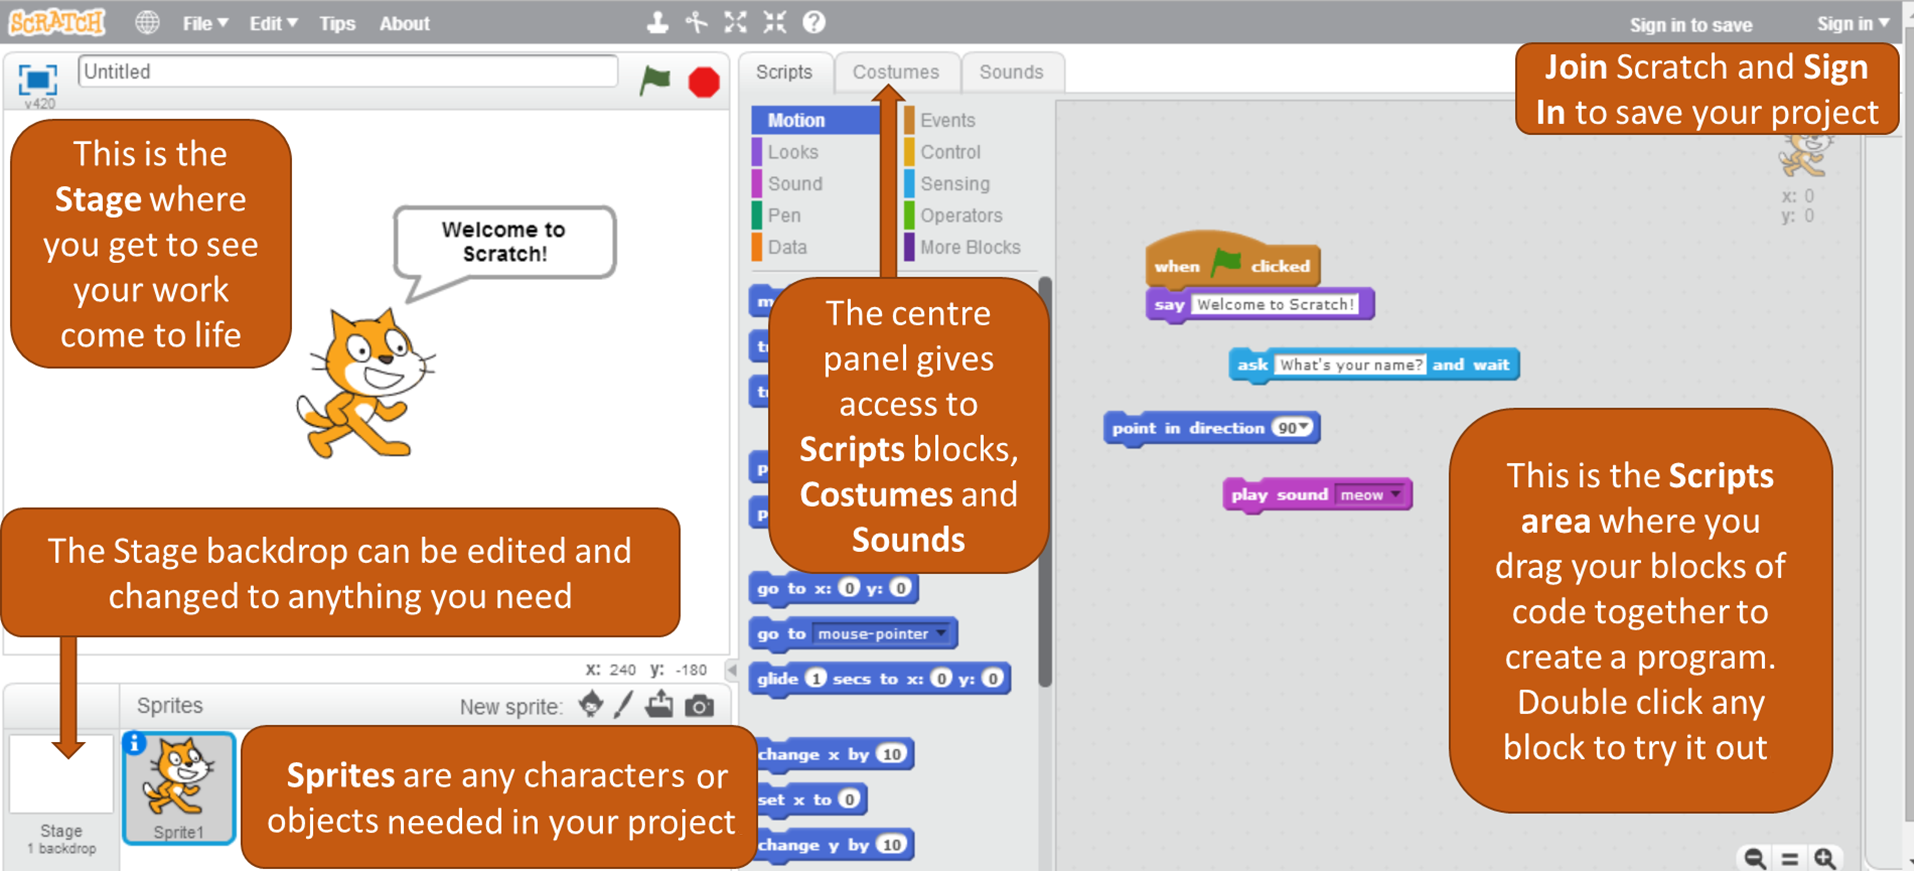Toggle full screen presentation mode
1914x872 pixels.
pyautogui.click(x=38, y=79)
